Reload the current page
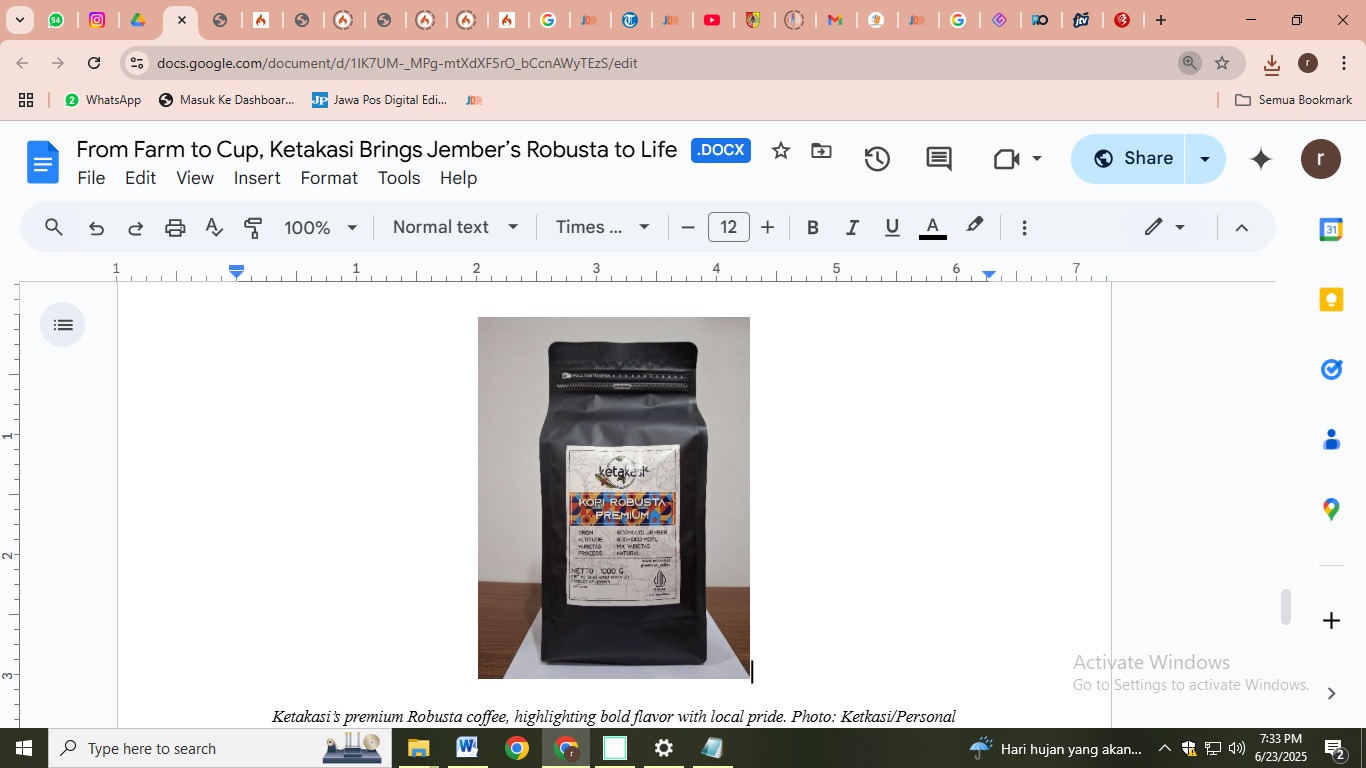This screenshot has height=768, width=1366. coord(94,63)
